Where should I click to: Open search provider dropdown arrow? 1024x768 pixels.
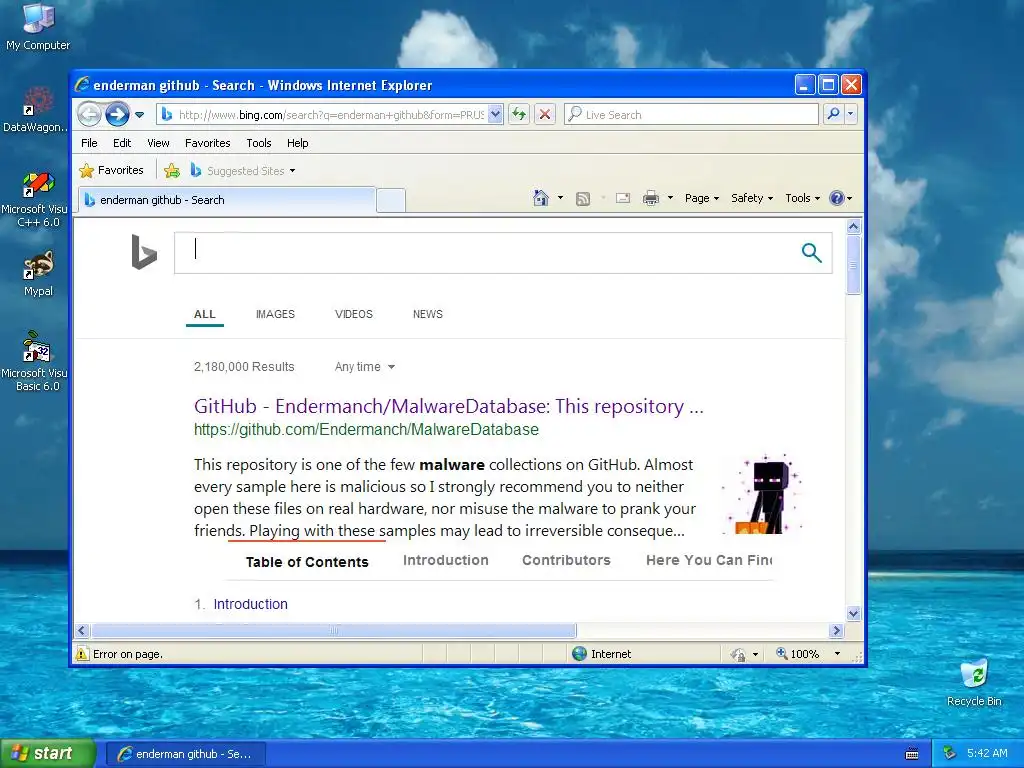(850, 114)
